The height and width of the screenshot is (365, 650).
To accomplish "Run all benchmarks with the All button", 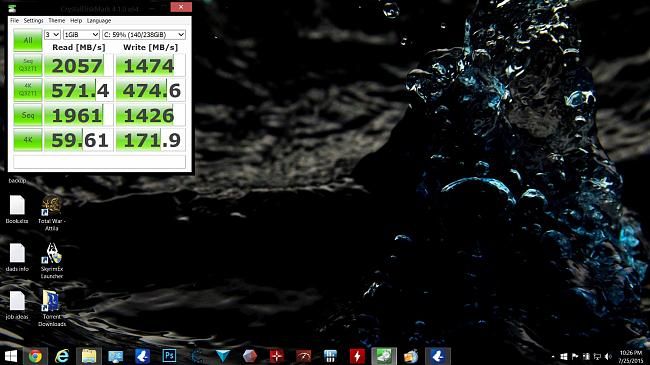I will click(28, 40).
